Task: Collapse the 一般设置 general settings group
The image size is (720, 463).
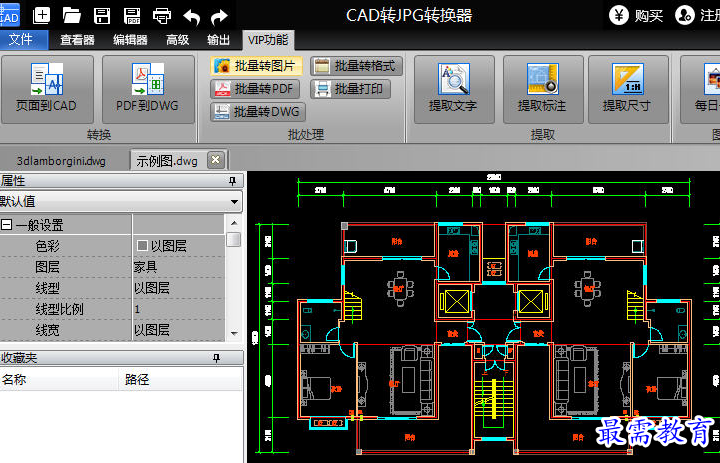Action: (x=7, y=225)
